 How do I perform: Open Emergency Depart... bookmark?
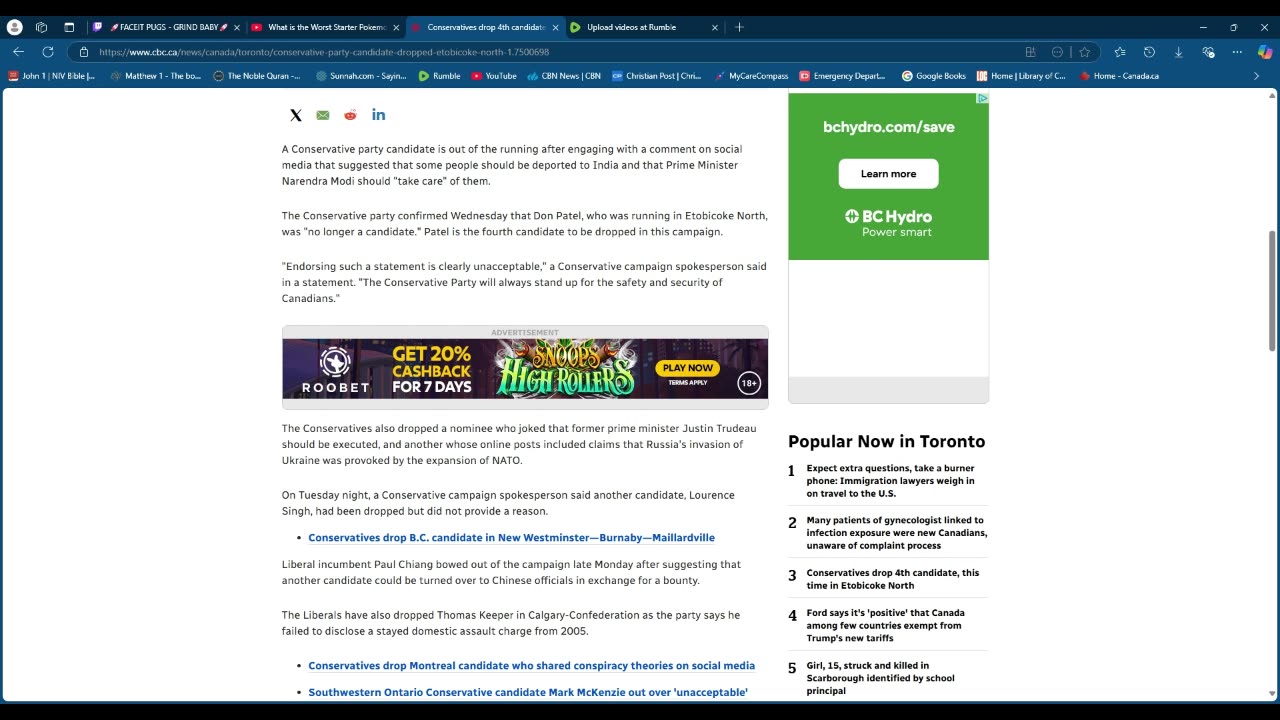coord(841,76)
